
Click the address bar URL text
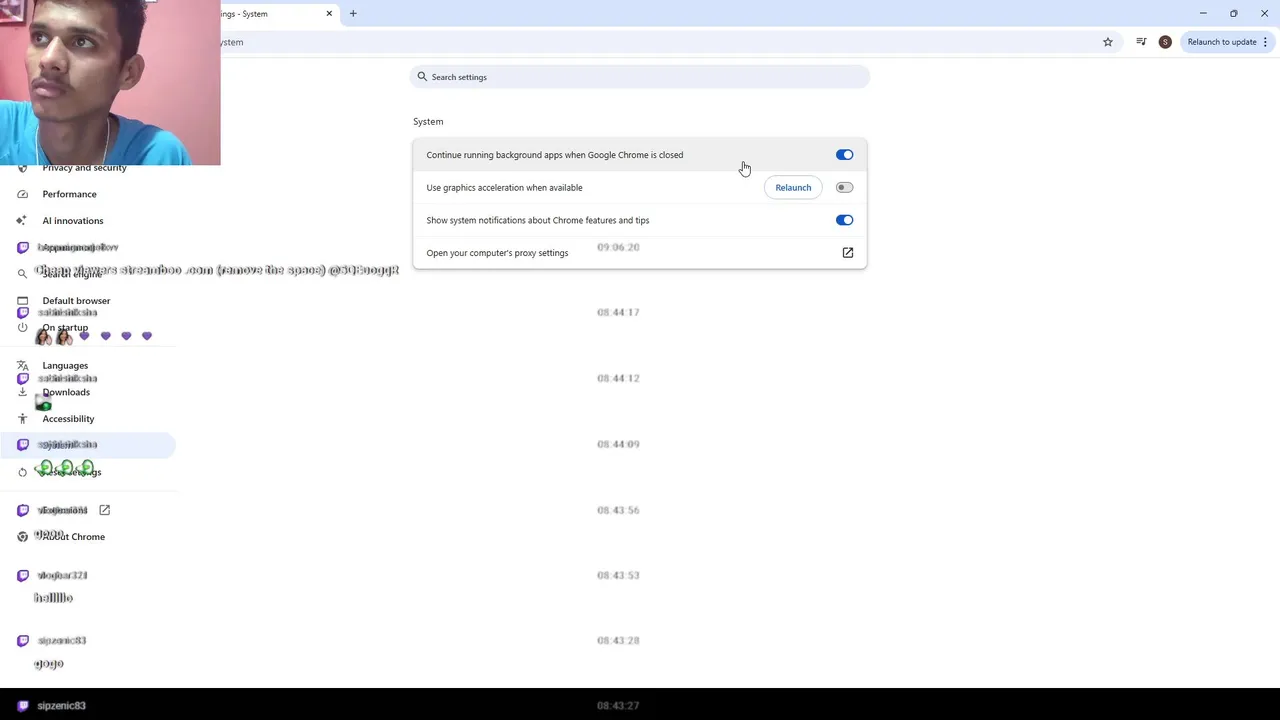tap(232, 42)
